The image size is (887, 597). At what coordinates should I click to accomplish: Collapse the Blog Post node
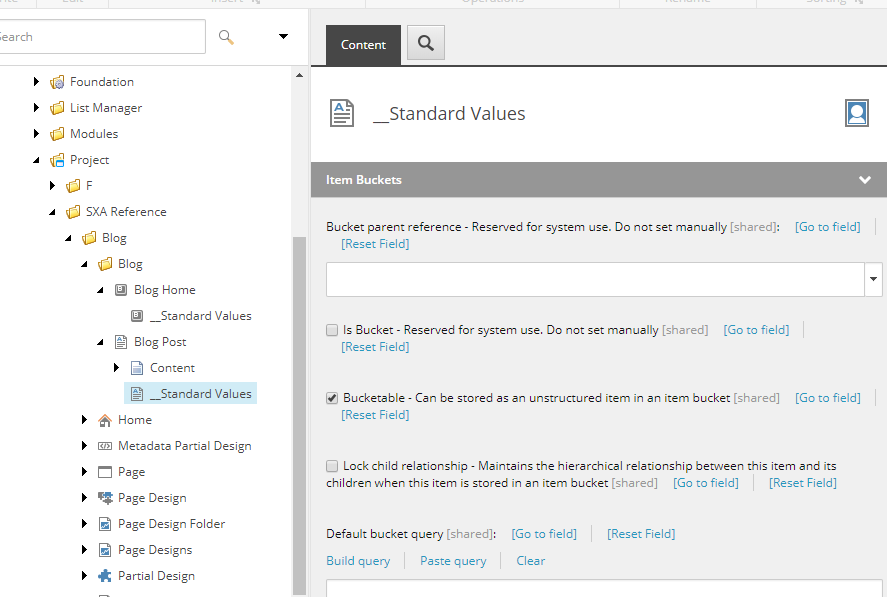100,342
